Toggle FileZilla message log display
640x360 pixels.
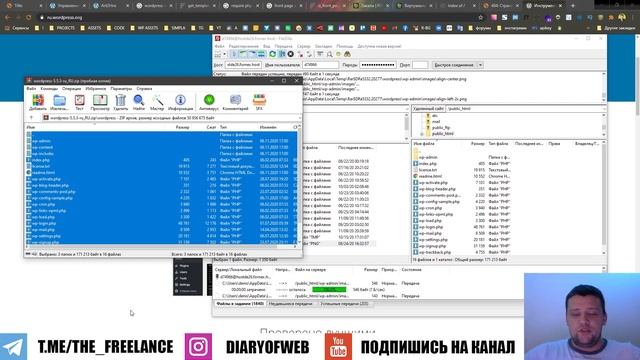(x=234, y=54)
